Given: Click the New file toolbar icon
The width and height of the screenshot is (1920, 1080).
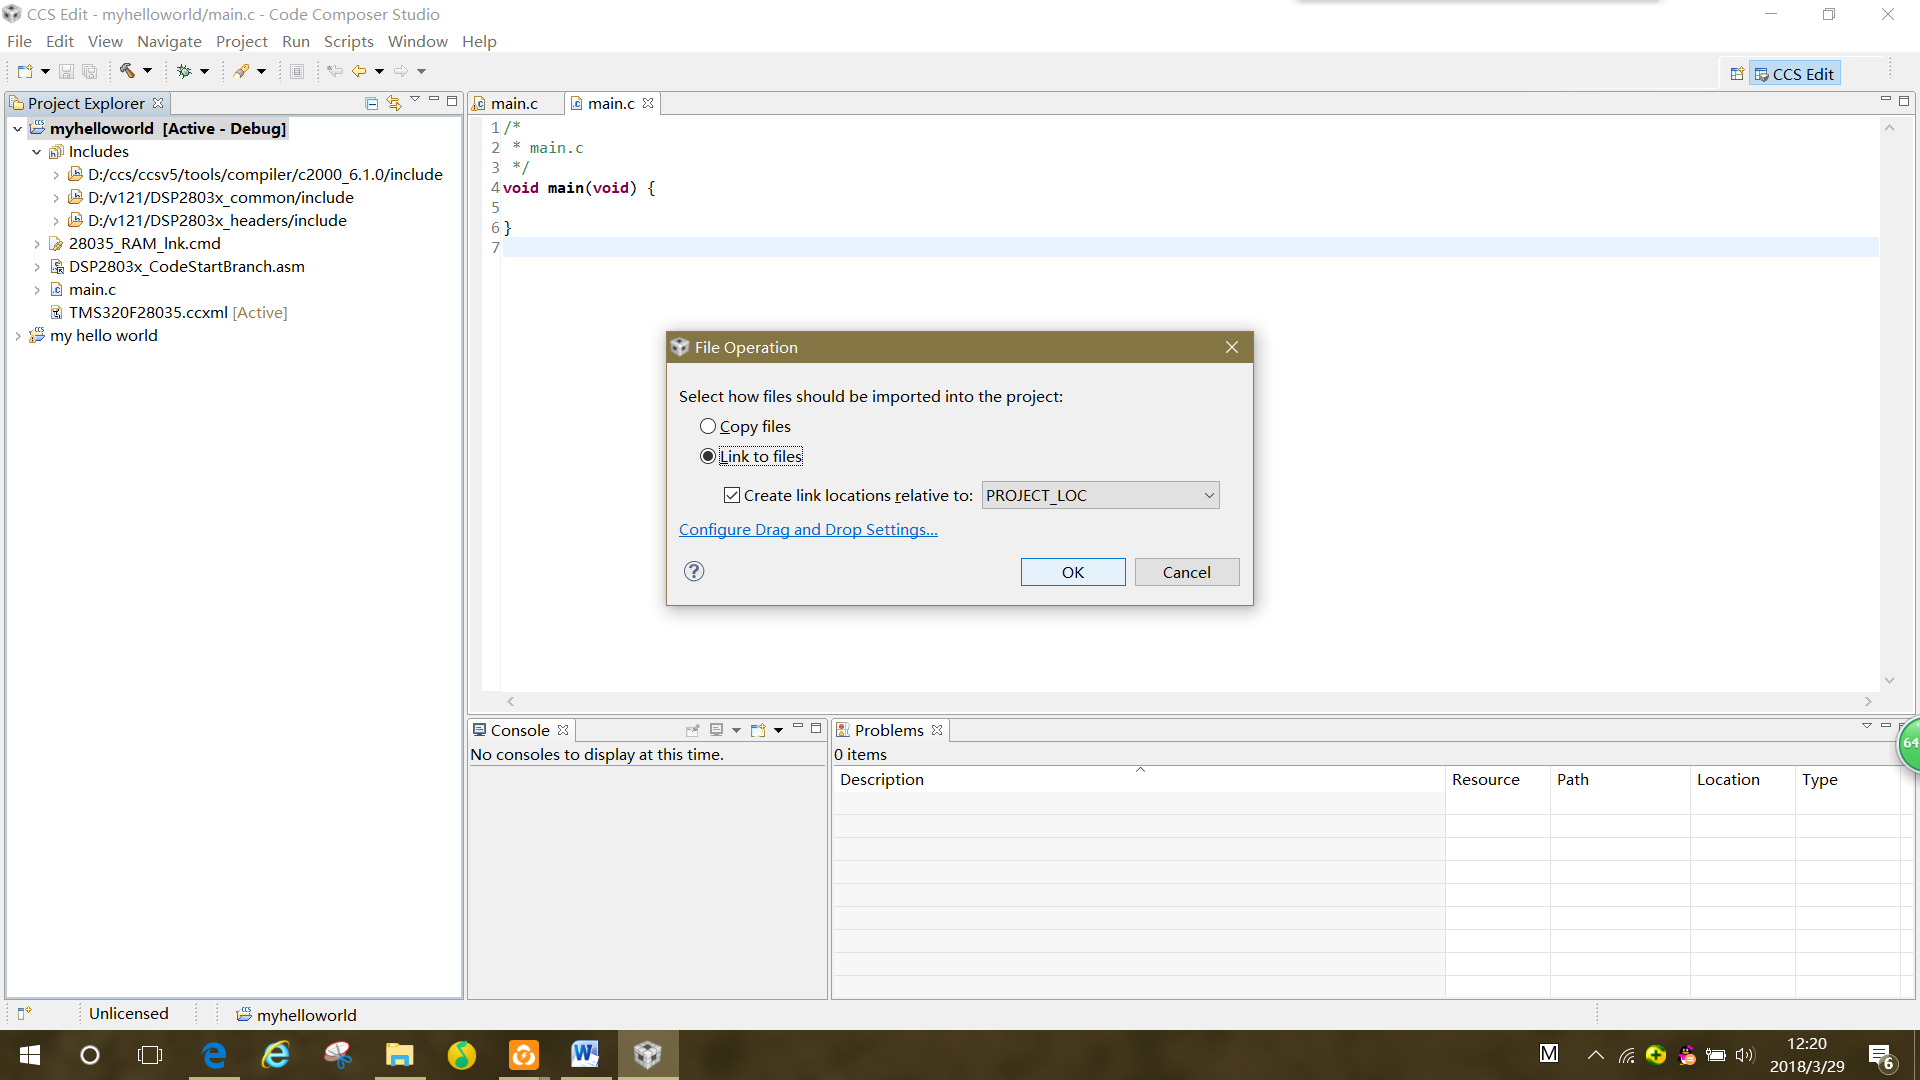Looking at the screenshot, I should coord(25,71).
